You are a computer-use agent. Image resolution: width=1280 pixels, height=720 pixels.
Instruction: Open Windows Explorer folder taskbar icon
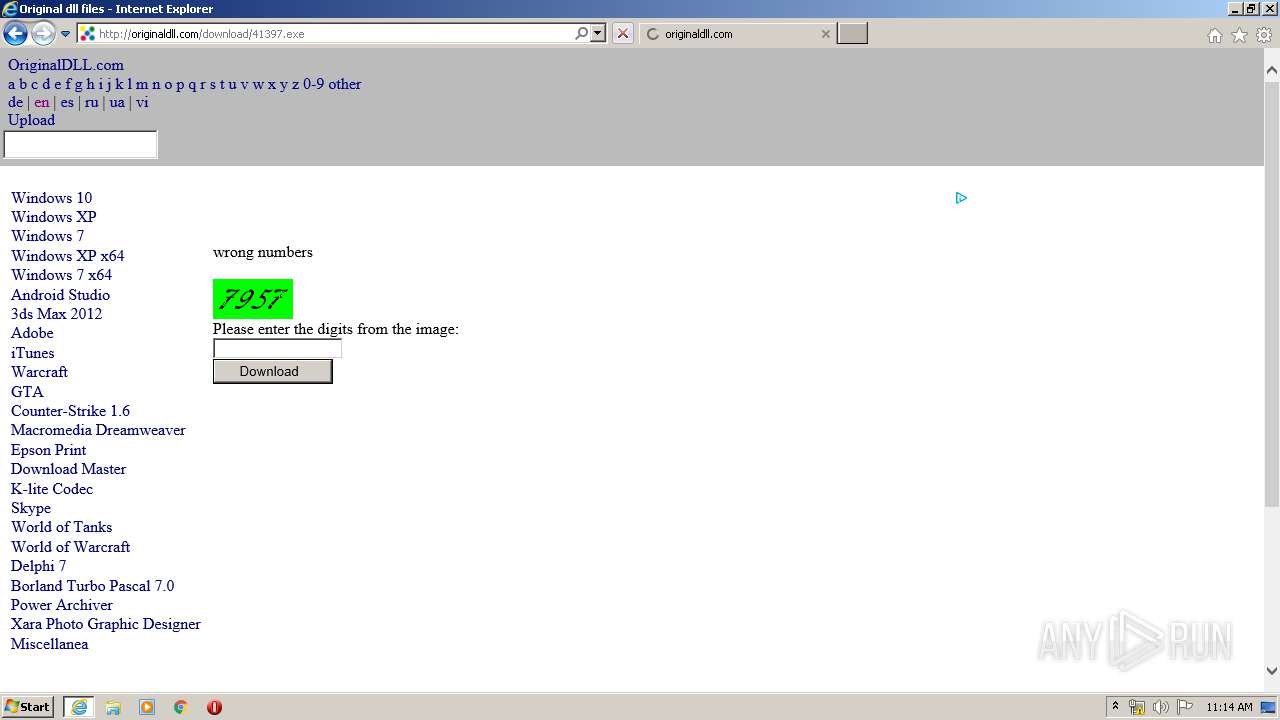(x=113, y=707)
